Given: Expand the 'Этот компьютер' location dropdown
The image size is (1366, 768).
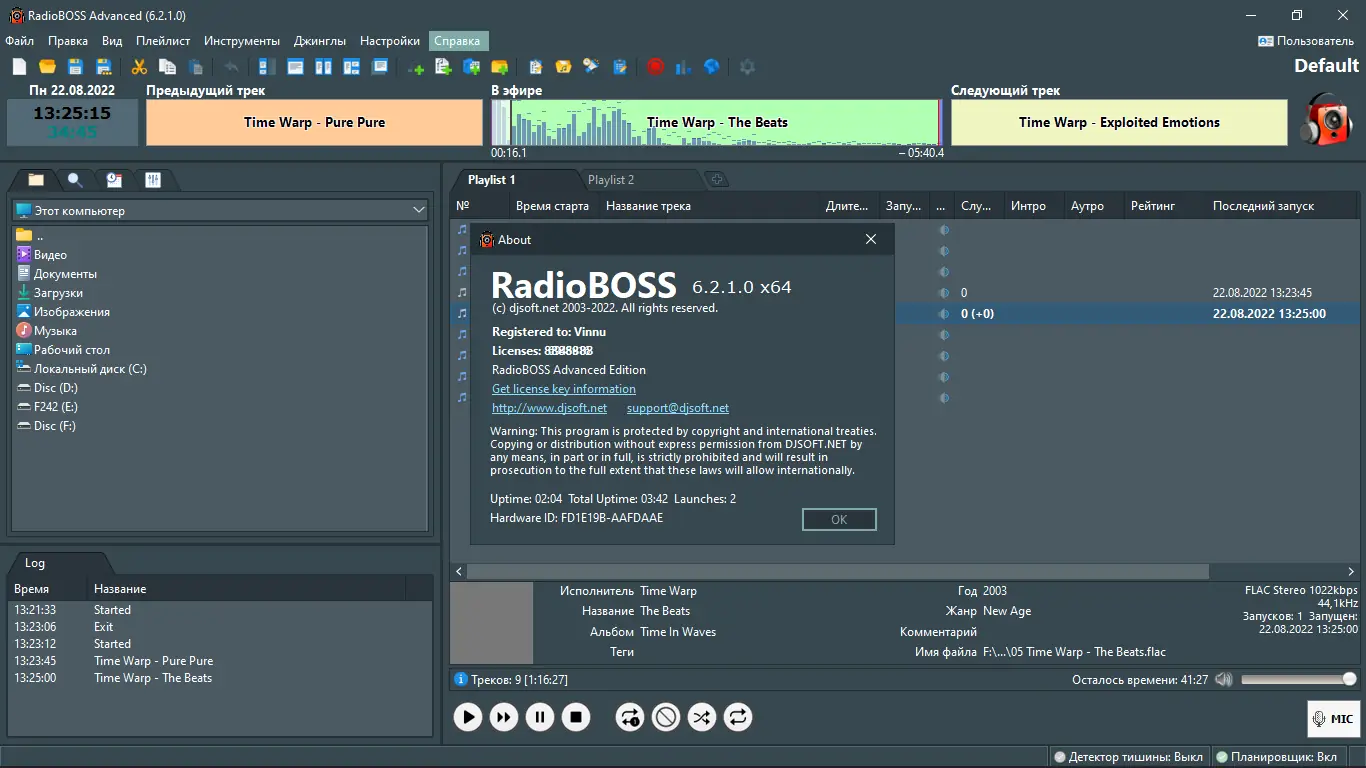Looking at the screenshot, I should click(419, 211).
